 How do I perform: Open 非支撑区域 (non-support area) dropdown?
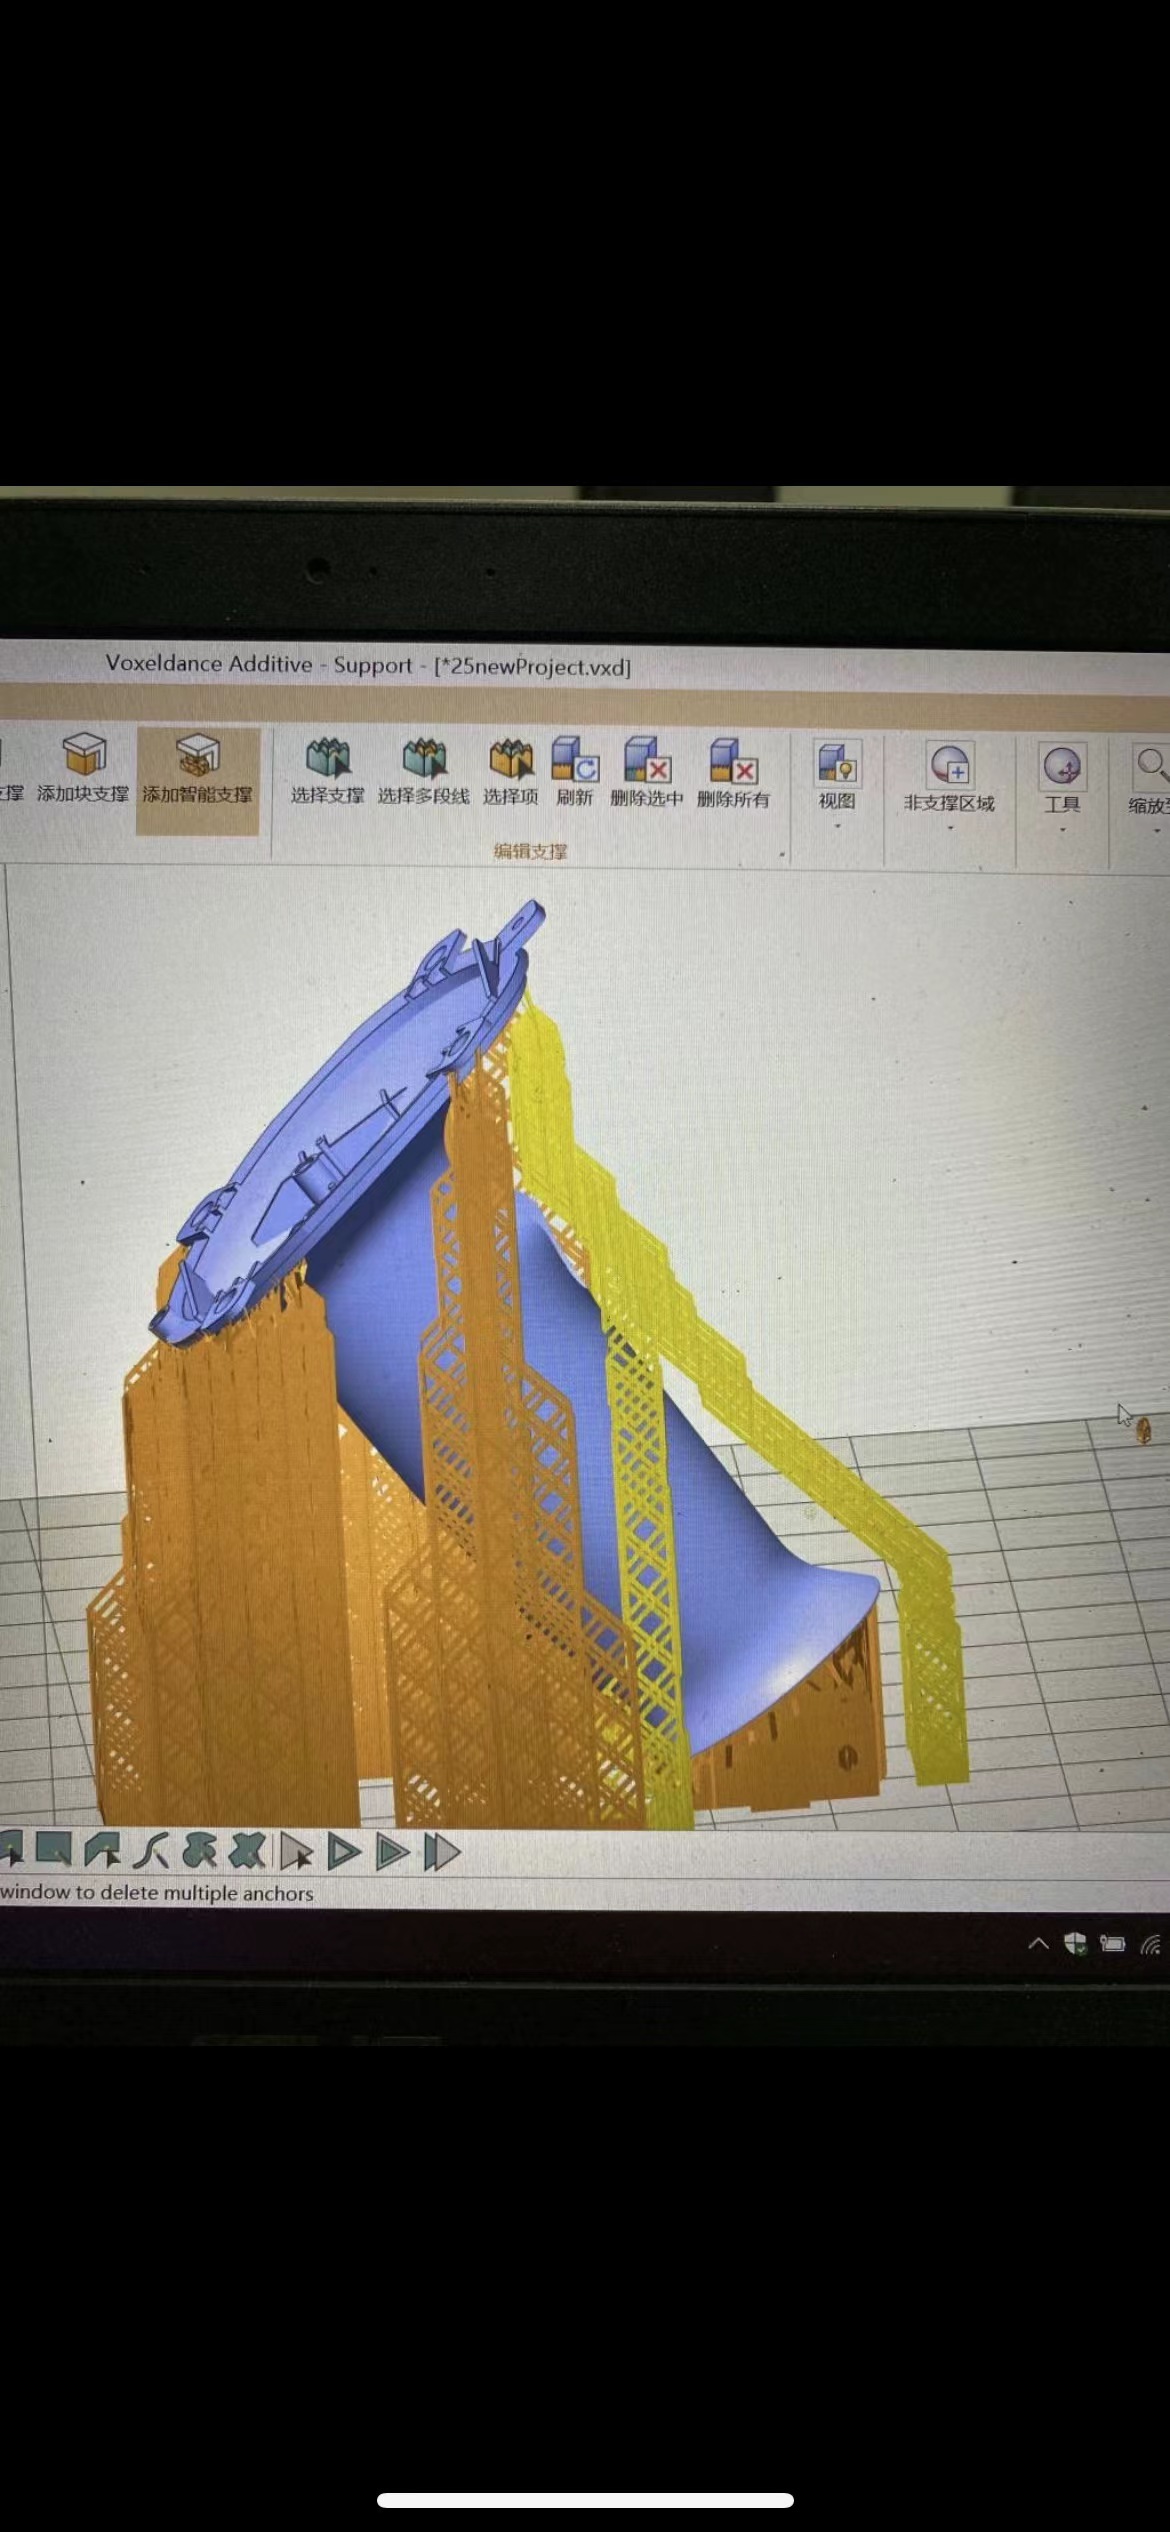pos(949,786)
